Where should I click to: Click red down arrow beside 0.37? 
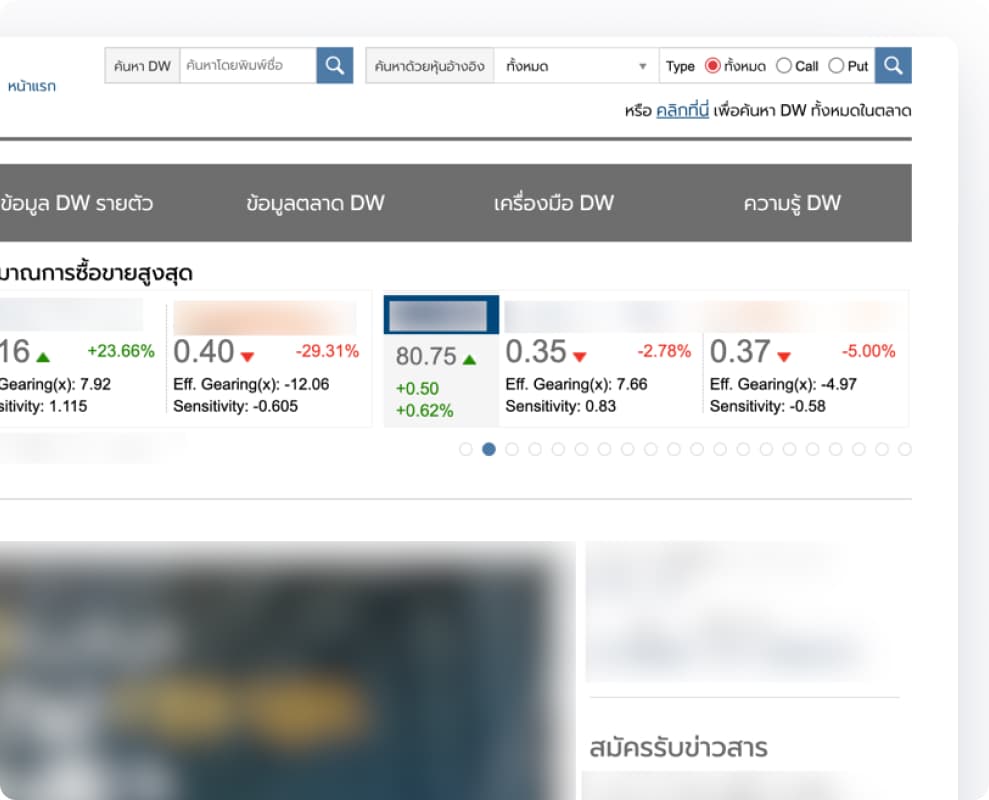pyautogui.click(x=784, y=357)
